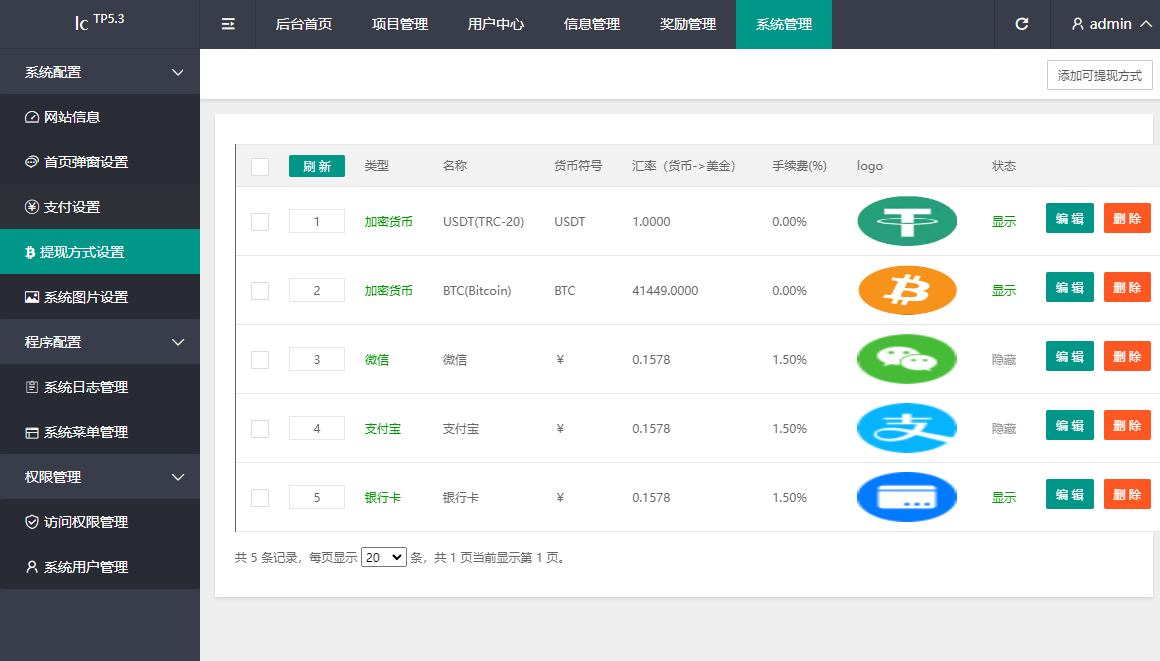Edit the 银行卡 withdrawal method

[x=1070, y=494]
